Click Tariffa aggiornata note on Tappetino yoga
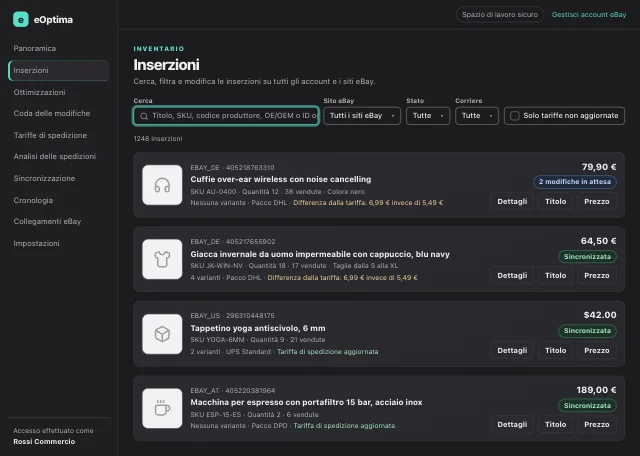 point(327,352)
